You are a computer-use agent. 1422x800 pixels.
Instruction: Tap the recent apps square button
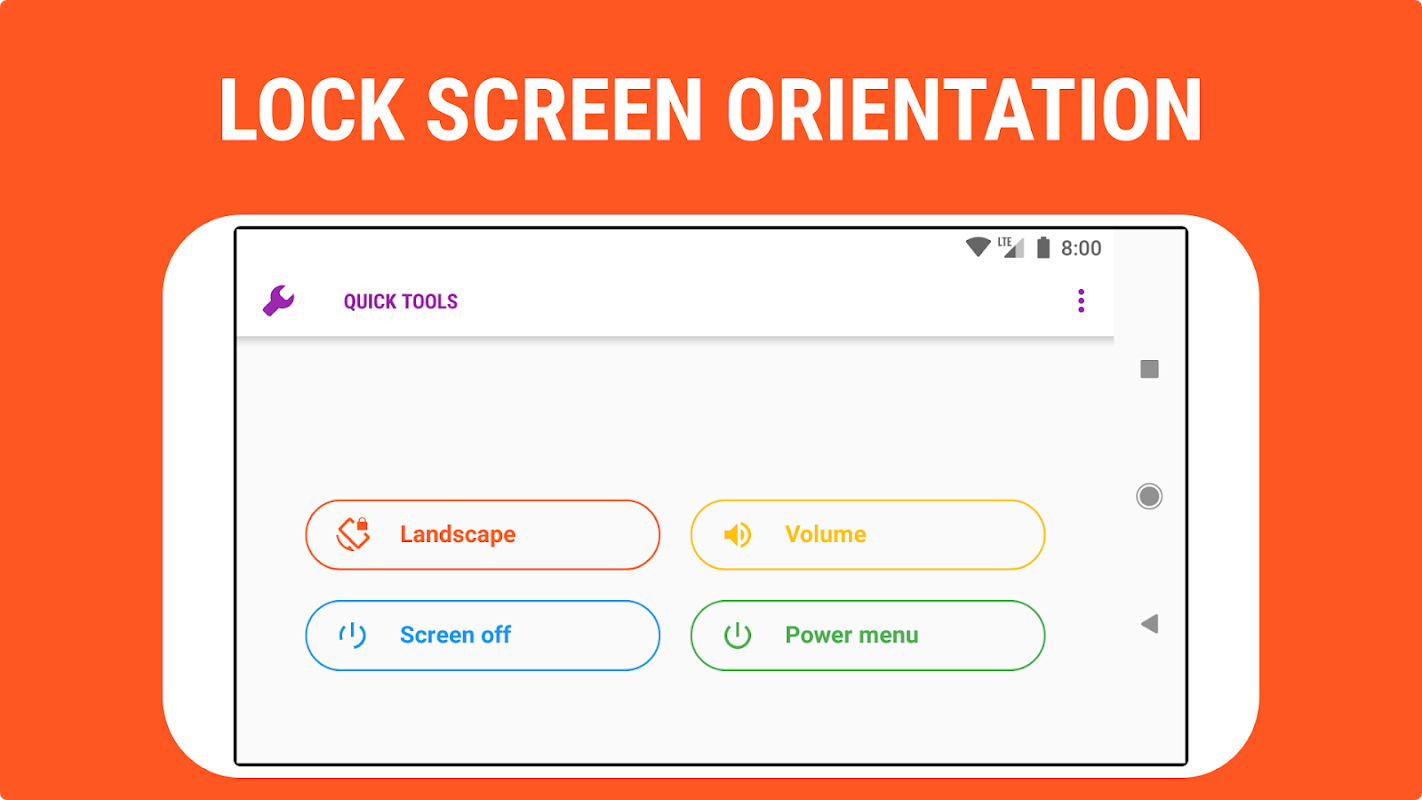click(1149, 369)
